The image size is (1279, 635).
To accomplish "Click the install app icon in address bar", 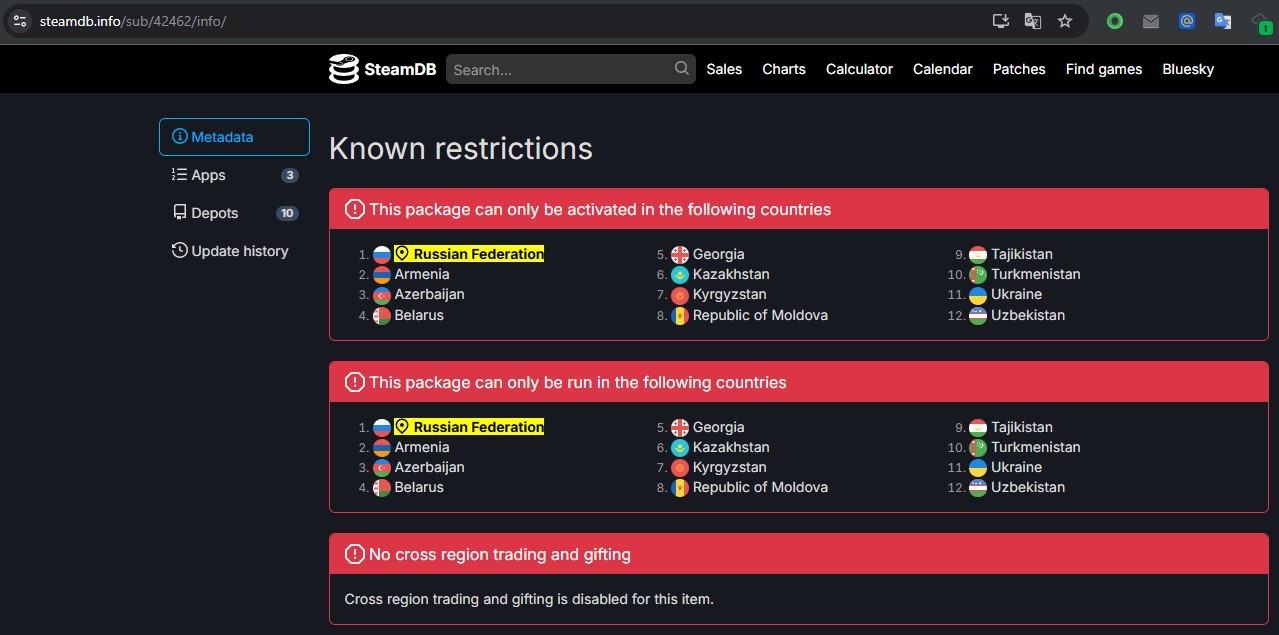I will pos(1001,21).
